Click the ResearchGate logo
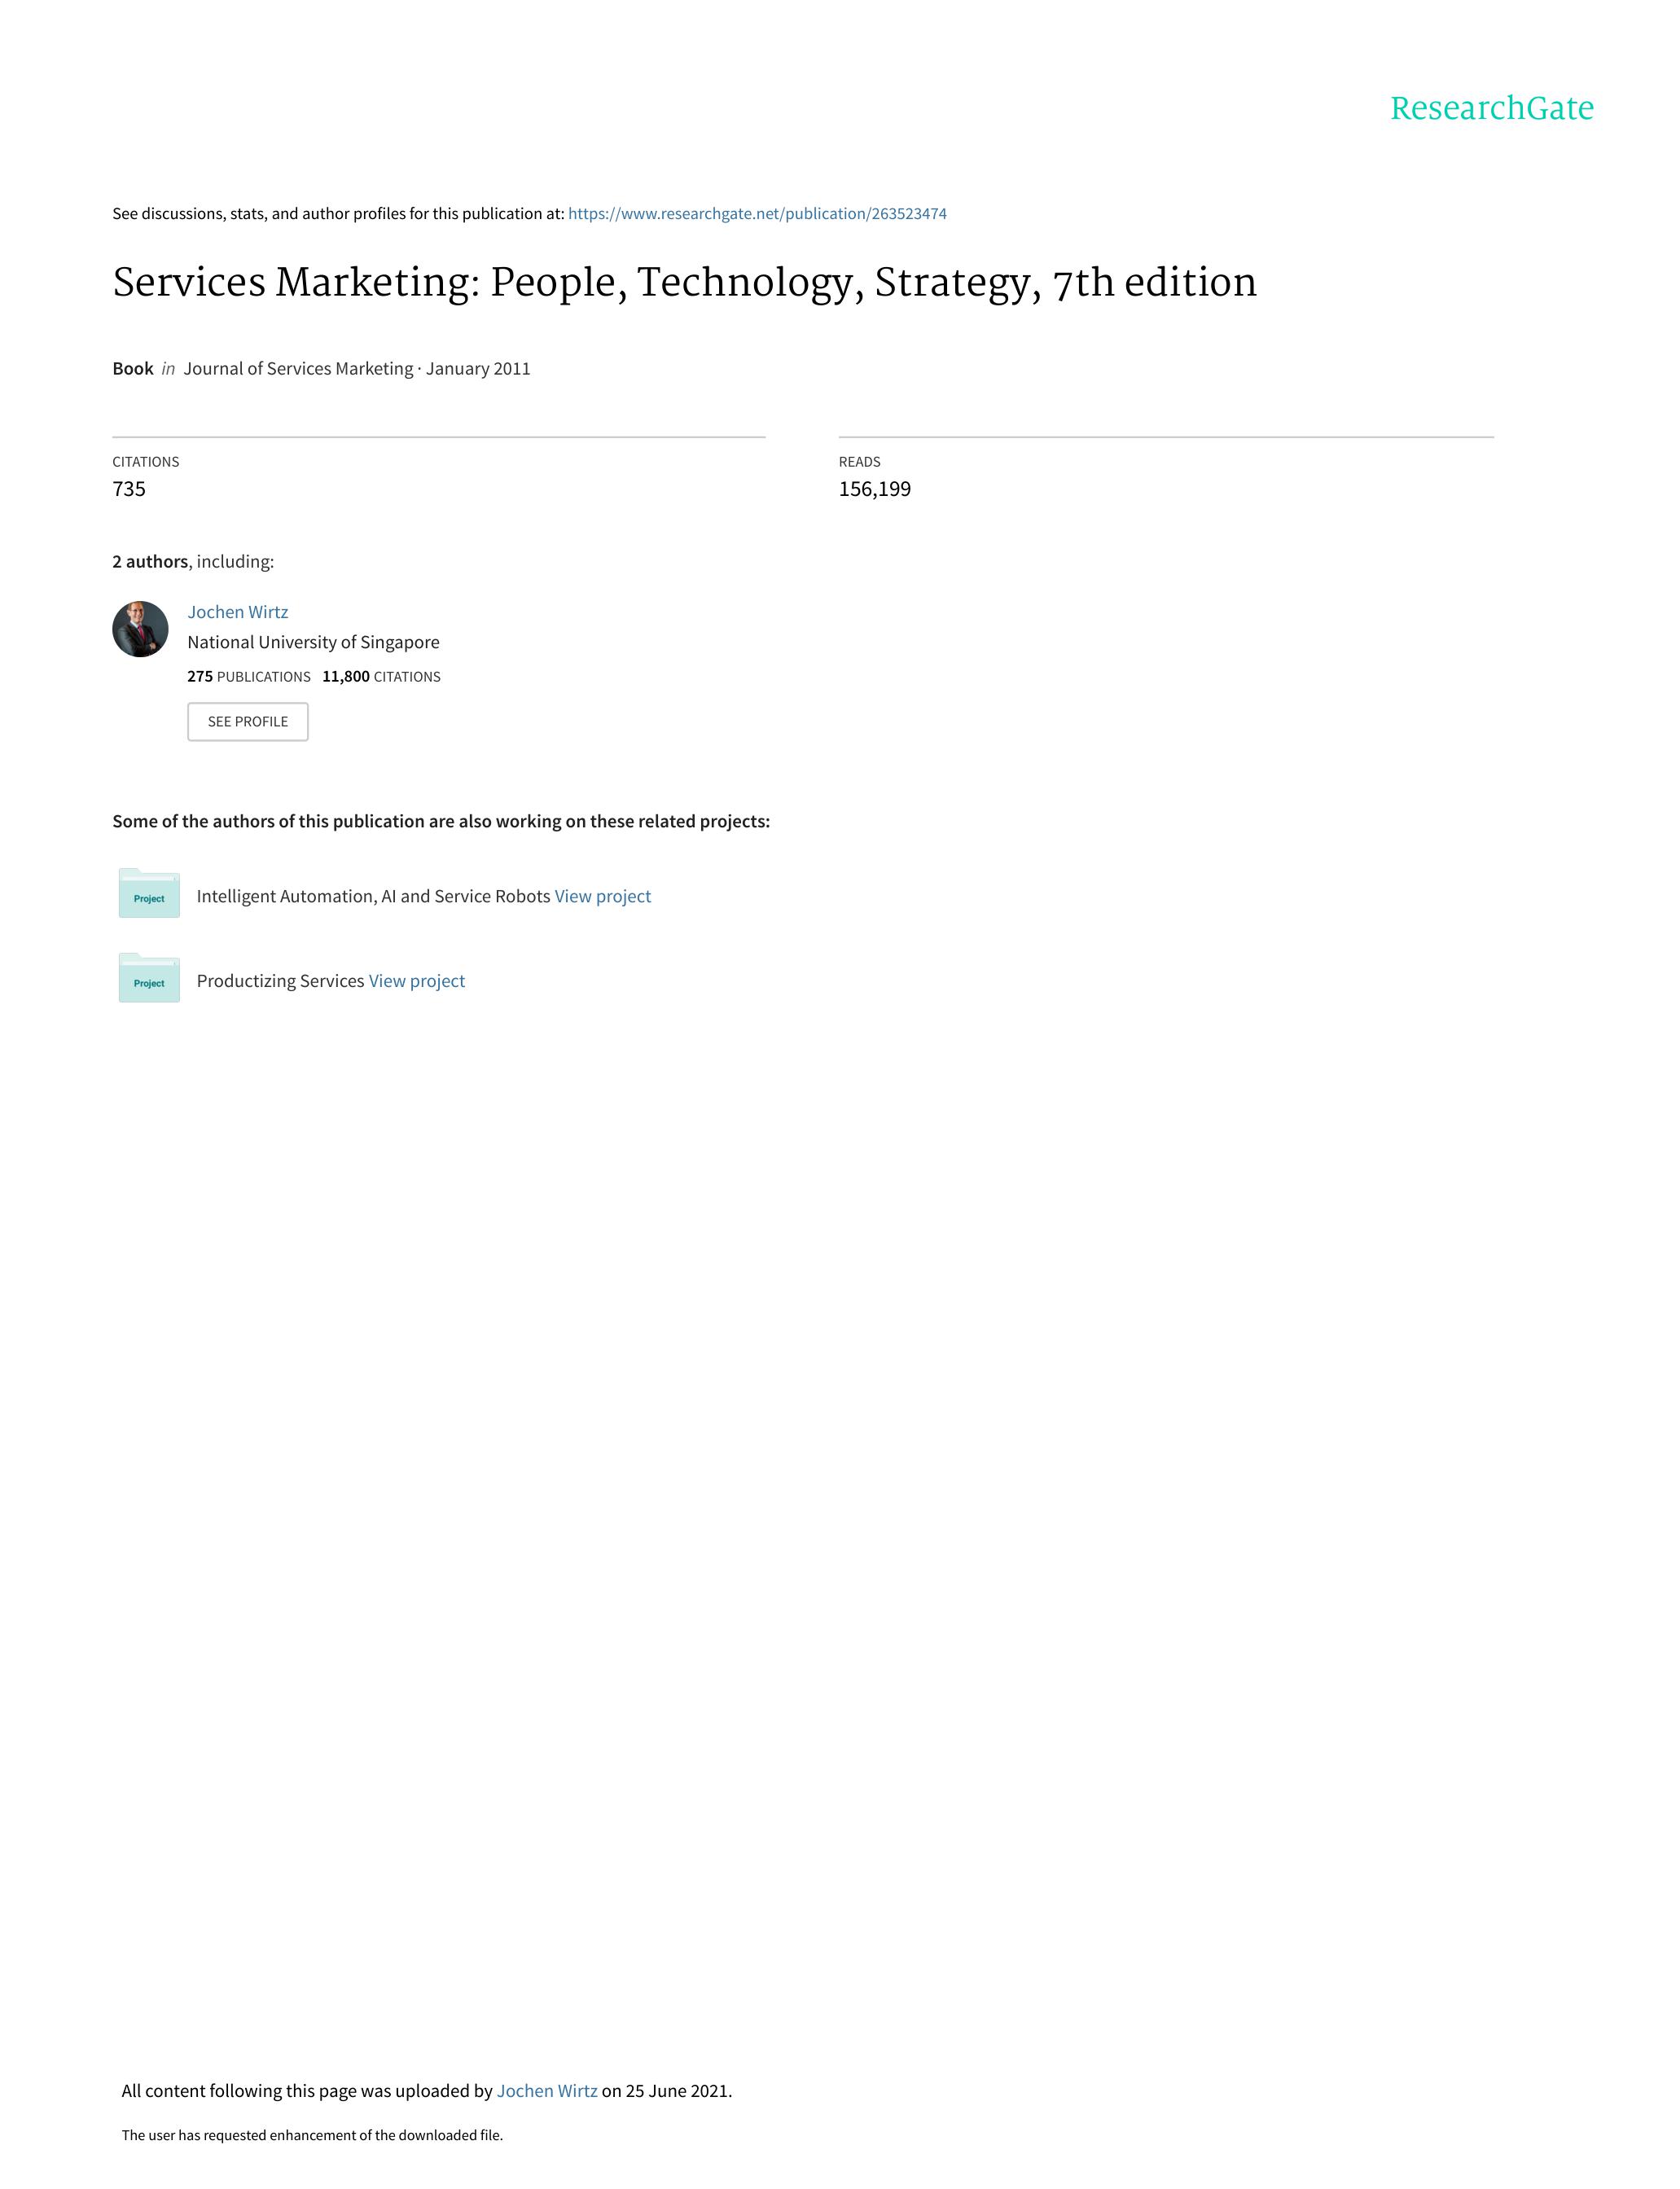Image resolution: width=1680 pixels, height=2189 pixels. click(1491, 108)
